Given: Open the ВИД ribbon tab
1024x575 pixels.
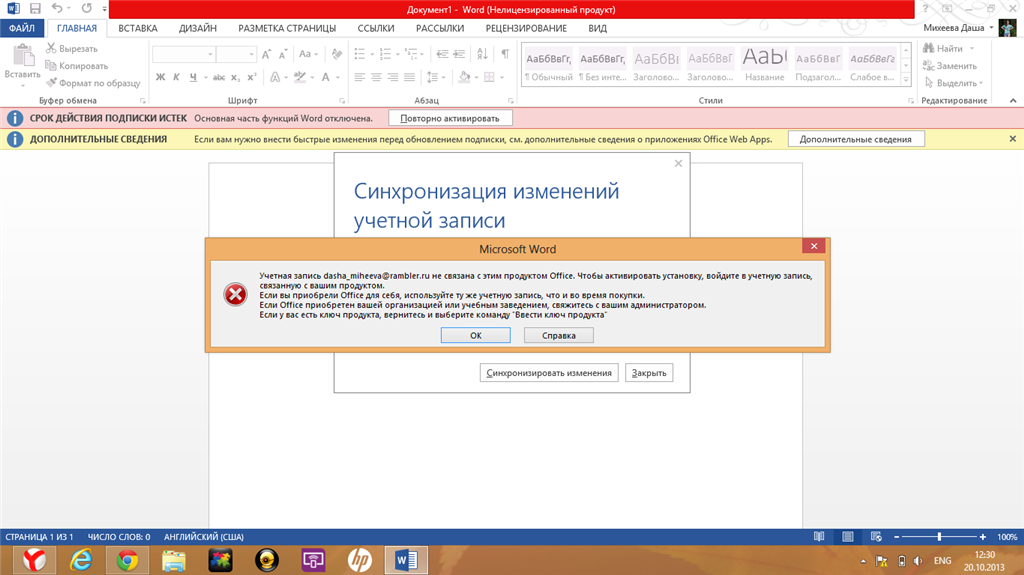Looking at the screenshot, I should pos(597,28).
